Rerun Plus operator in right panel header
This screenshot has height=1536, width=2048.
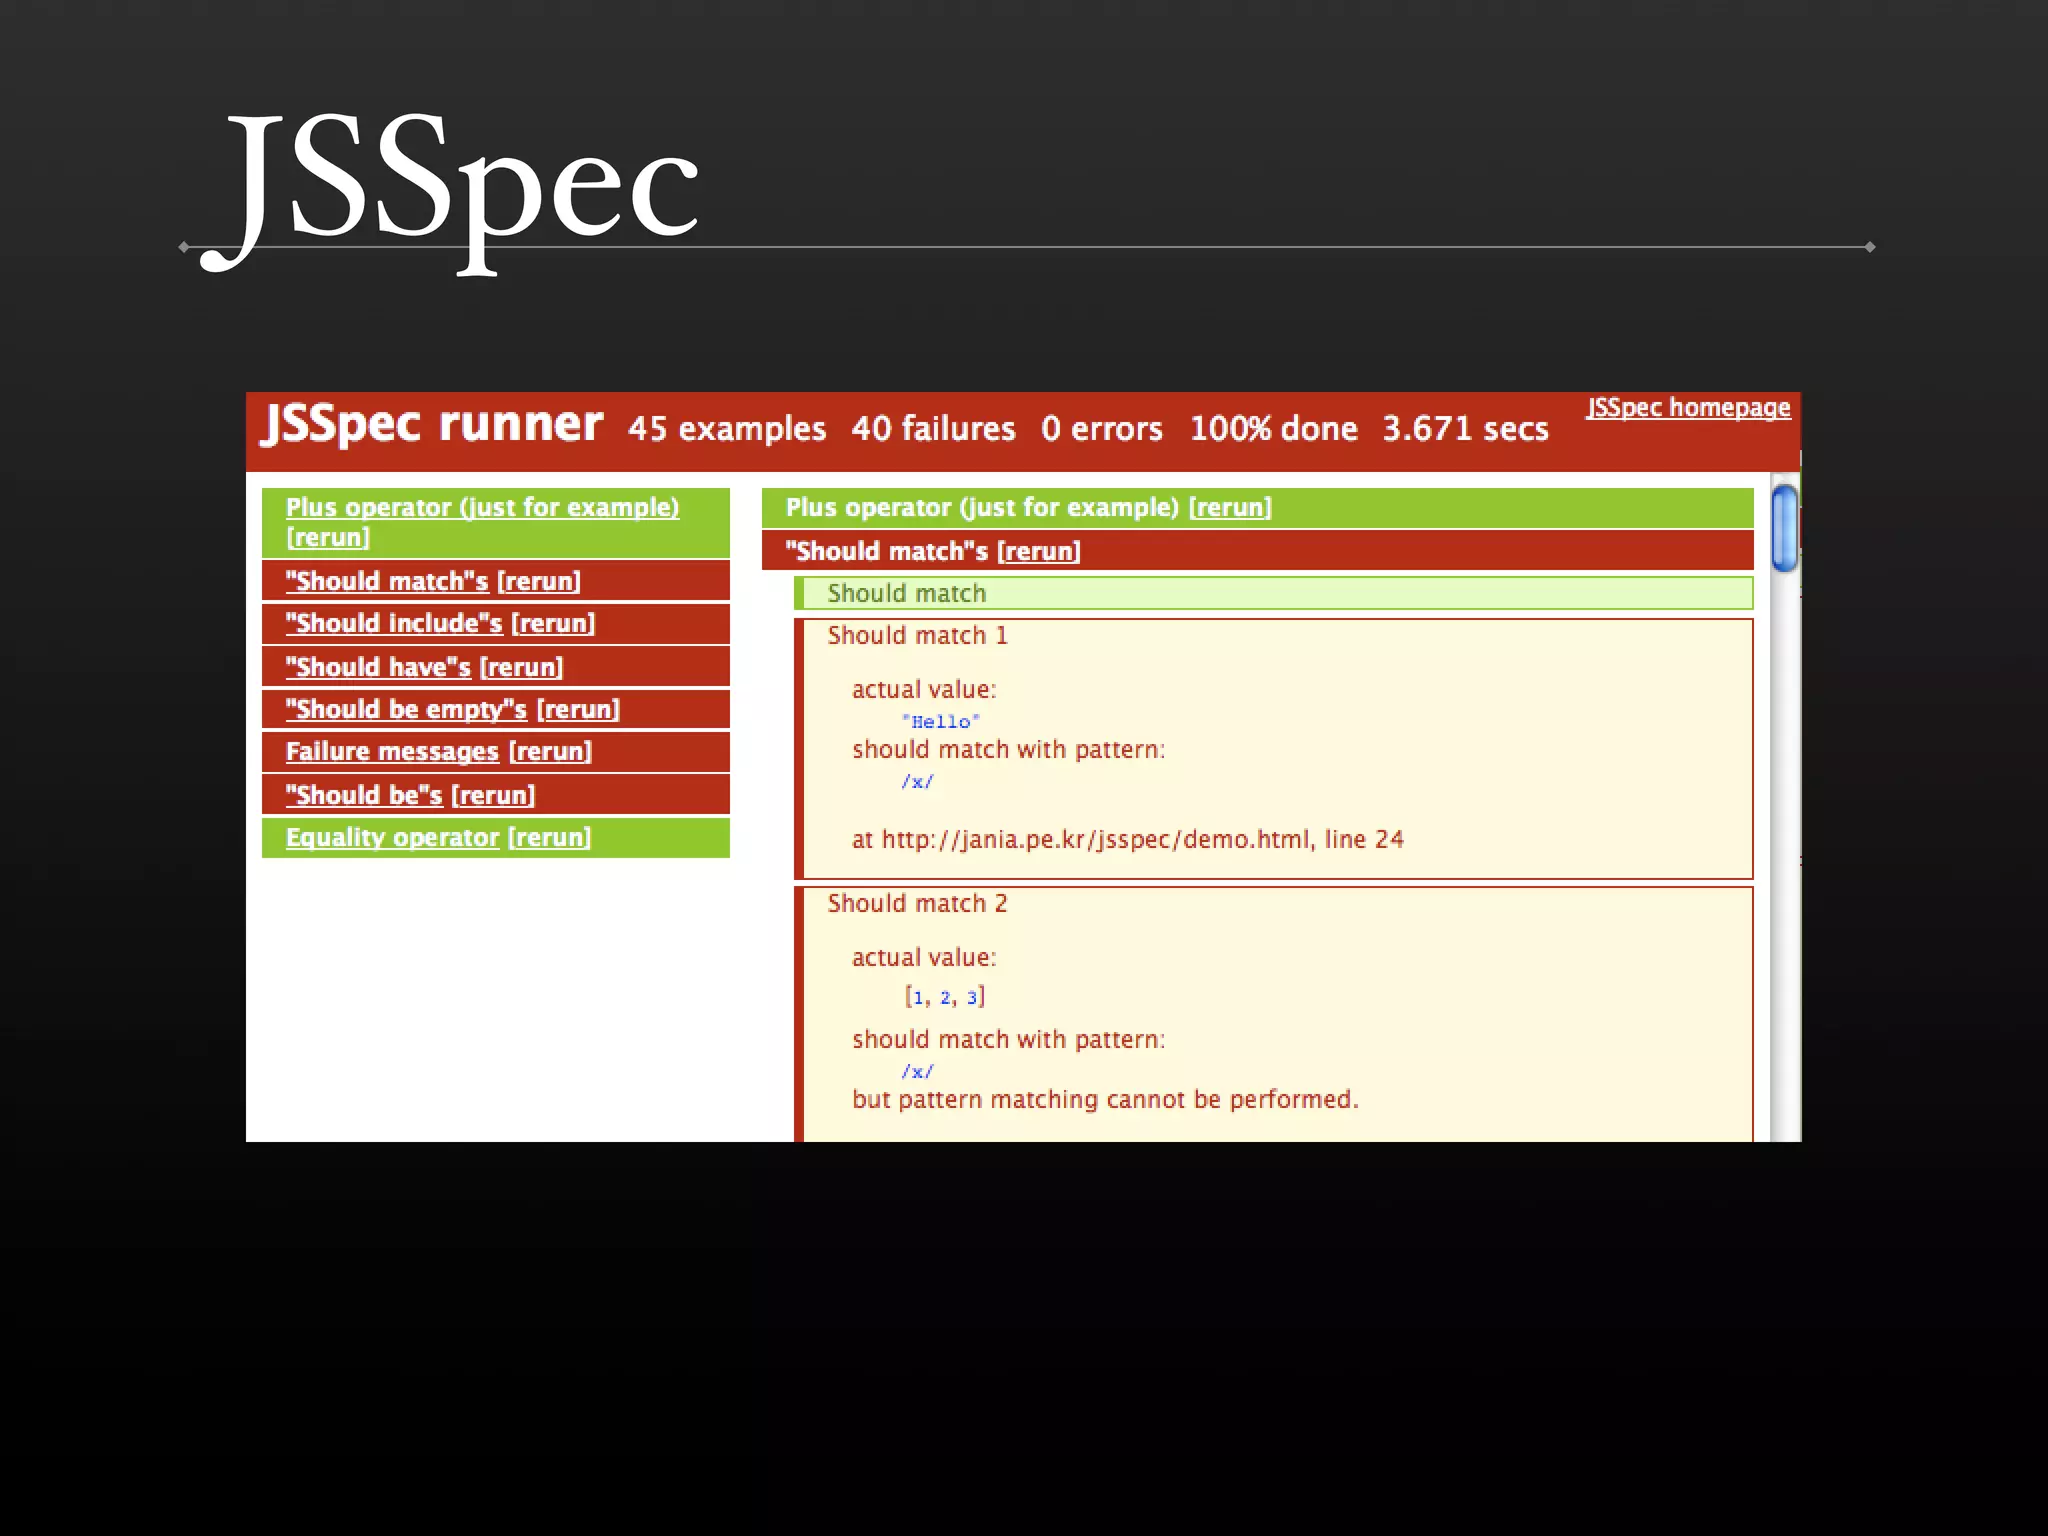click(x=1230, y=507)
